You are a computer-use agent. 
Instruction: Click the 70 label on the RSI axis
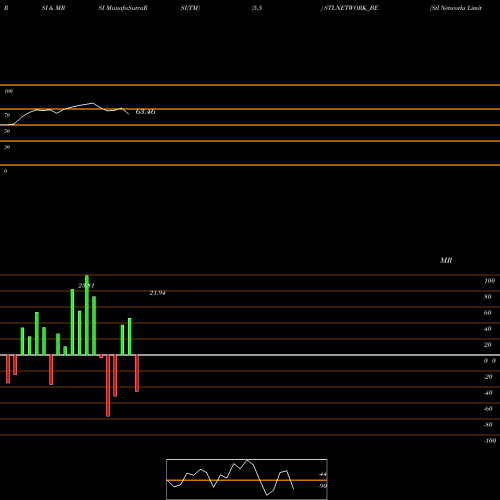point(7,115)
